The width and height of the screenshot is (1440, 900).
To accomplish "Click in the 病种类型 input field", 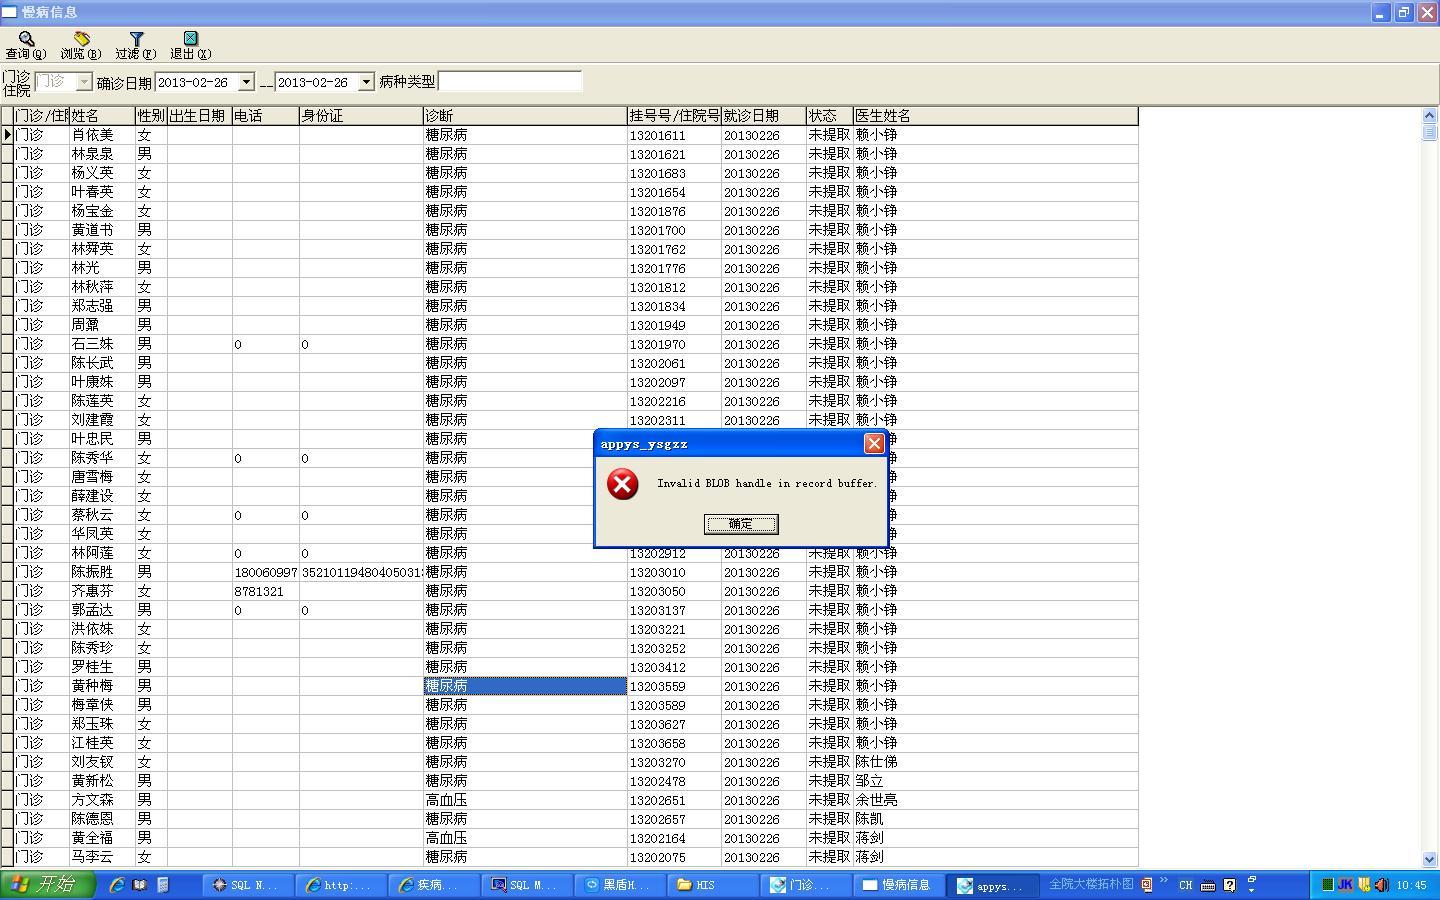I will (x=510, y=82).
